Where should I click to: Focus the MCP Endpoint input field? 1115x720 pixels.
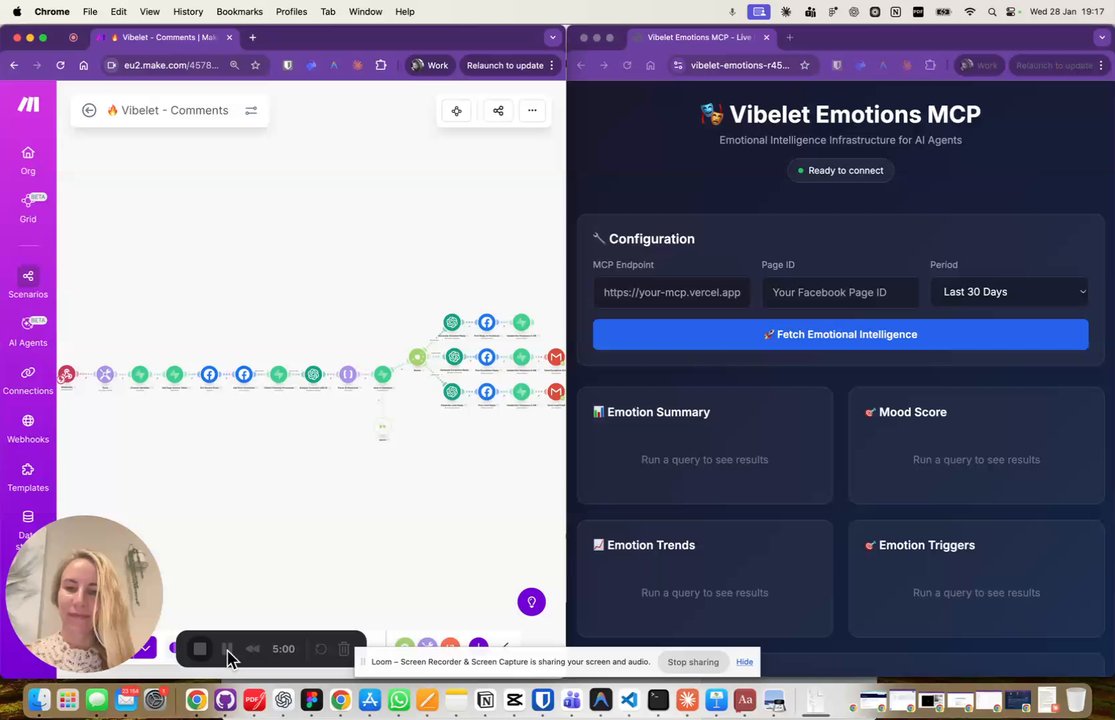pyautogui.click(x=671, y=292)
